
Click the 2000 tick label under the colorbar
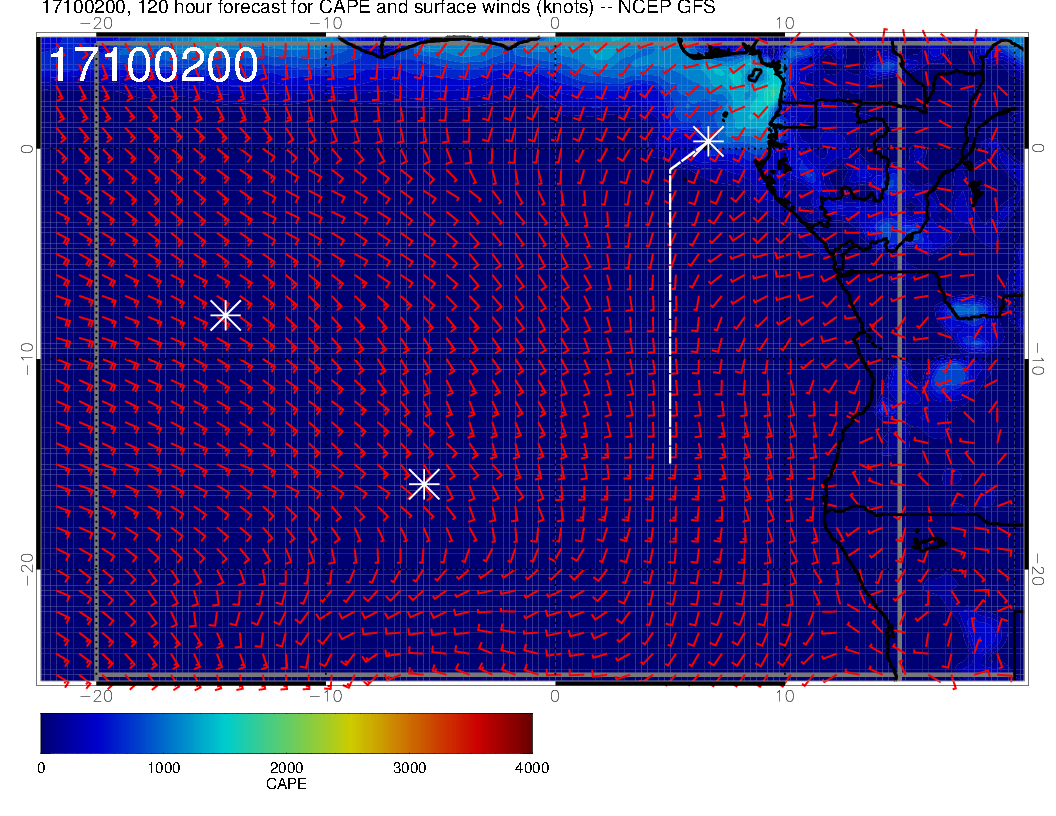coord(286,768)
